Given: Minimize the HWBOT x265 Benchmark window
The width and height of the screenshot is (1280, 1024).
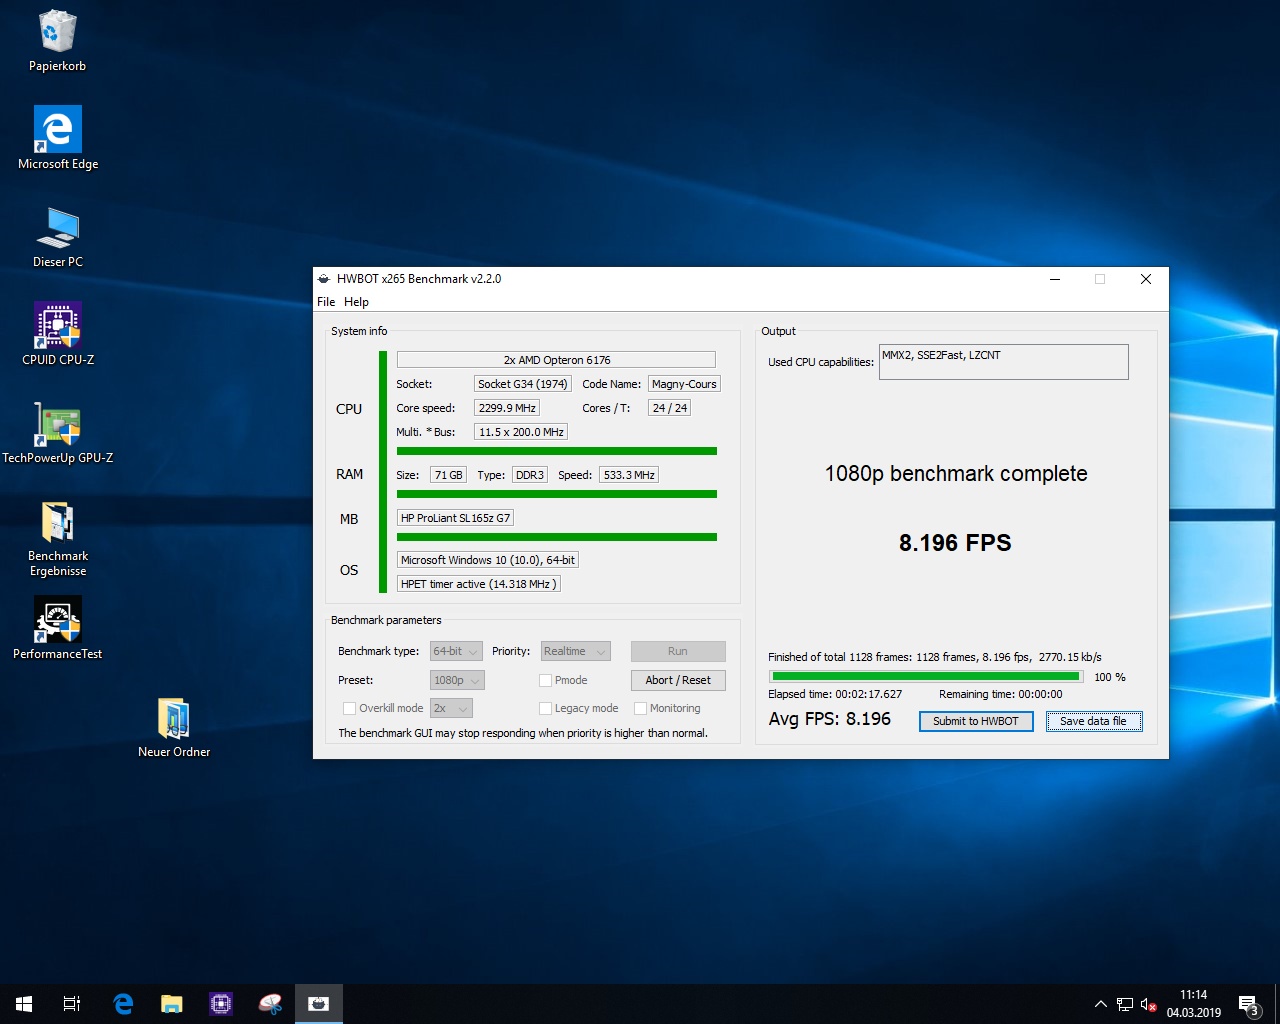Looking at the screenshot, I should click(1055, 279).
